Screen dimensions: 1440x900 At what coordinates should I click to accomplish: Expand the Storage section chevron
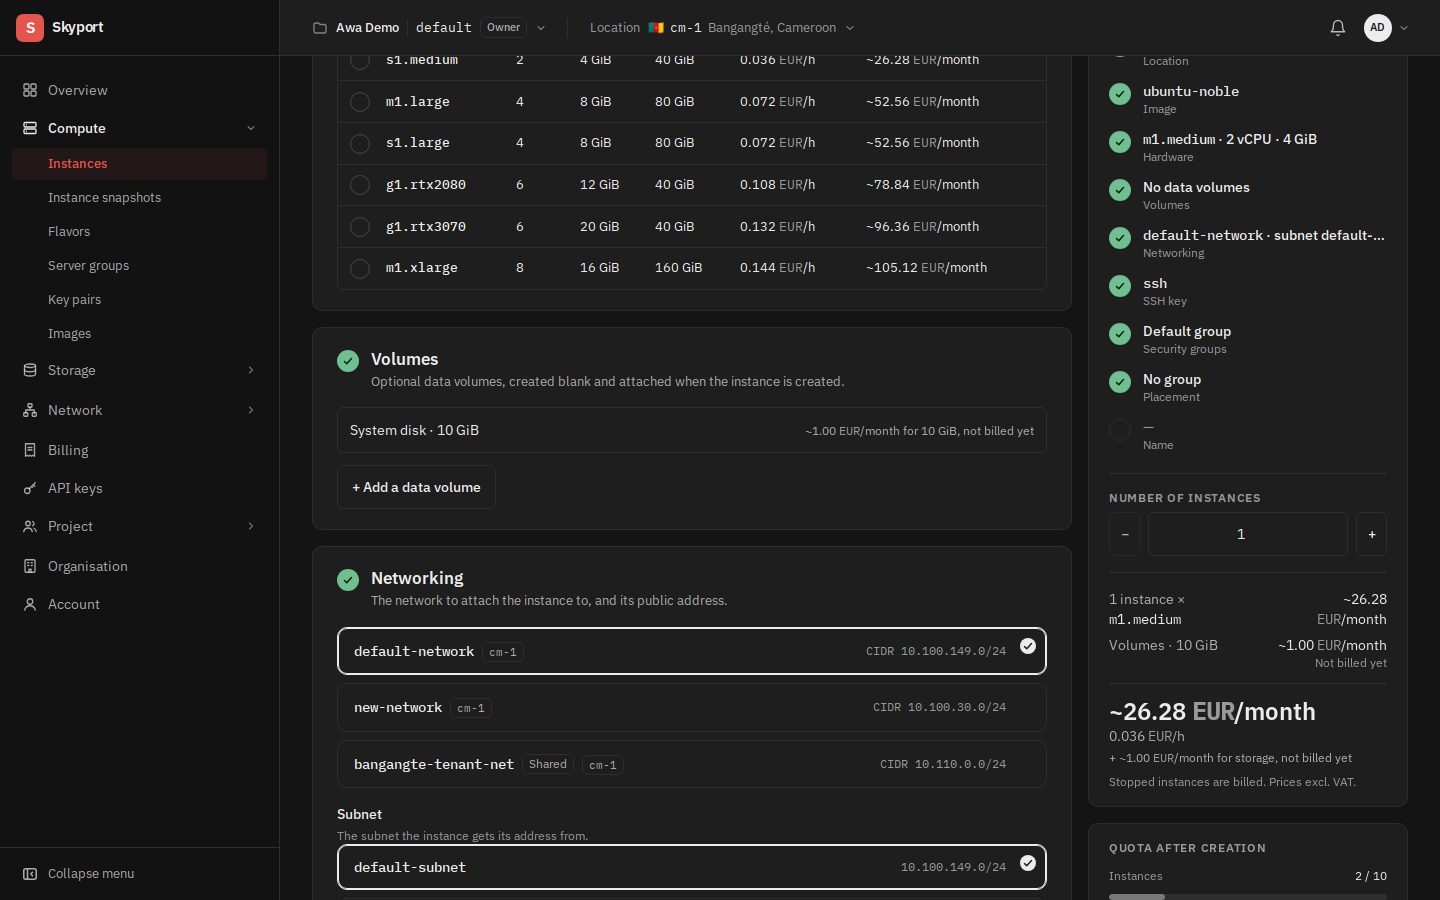tap(251, 370)
